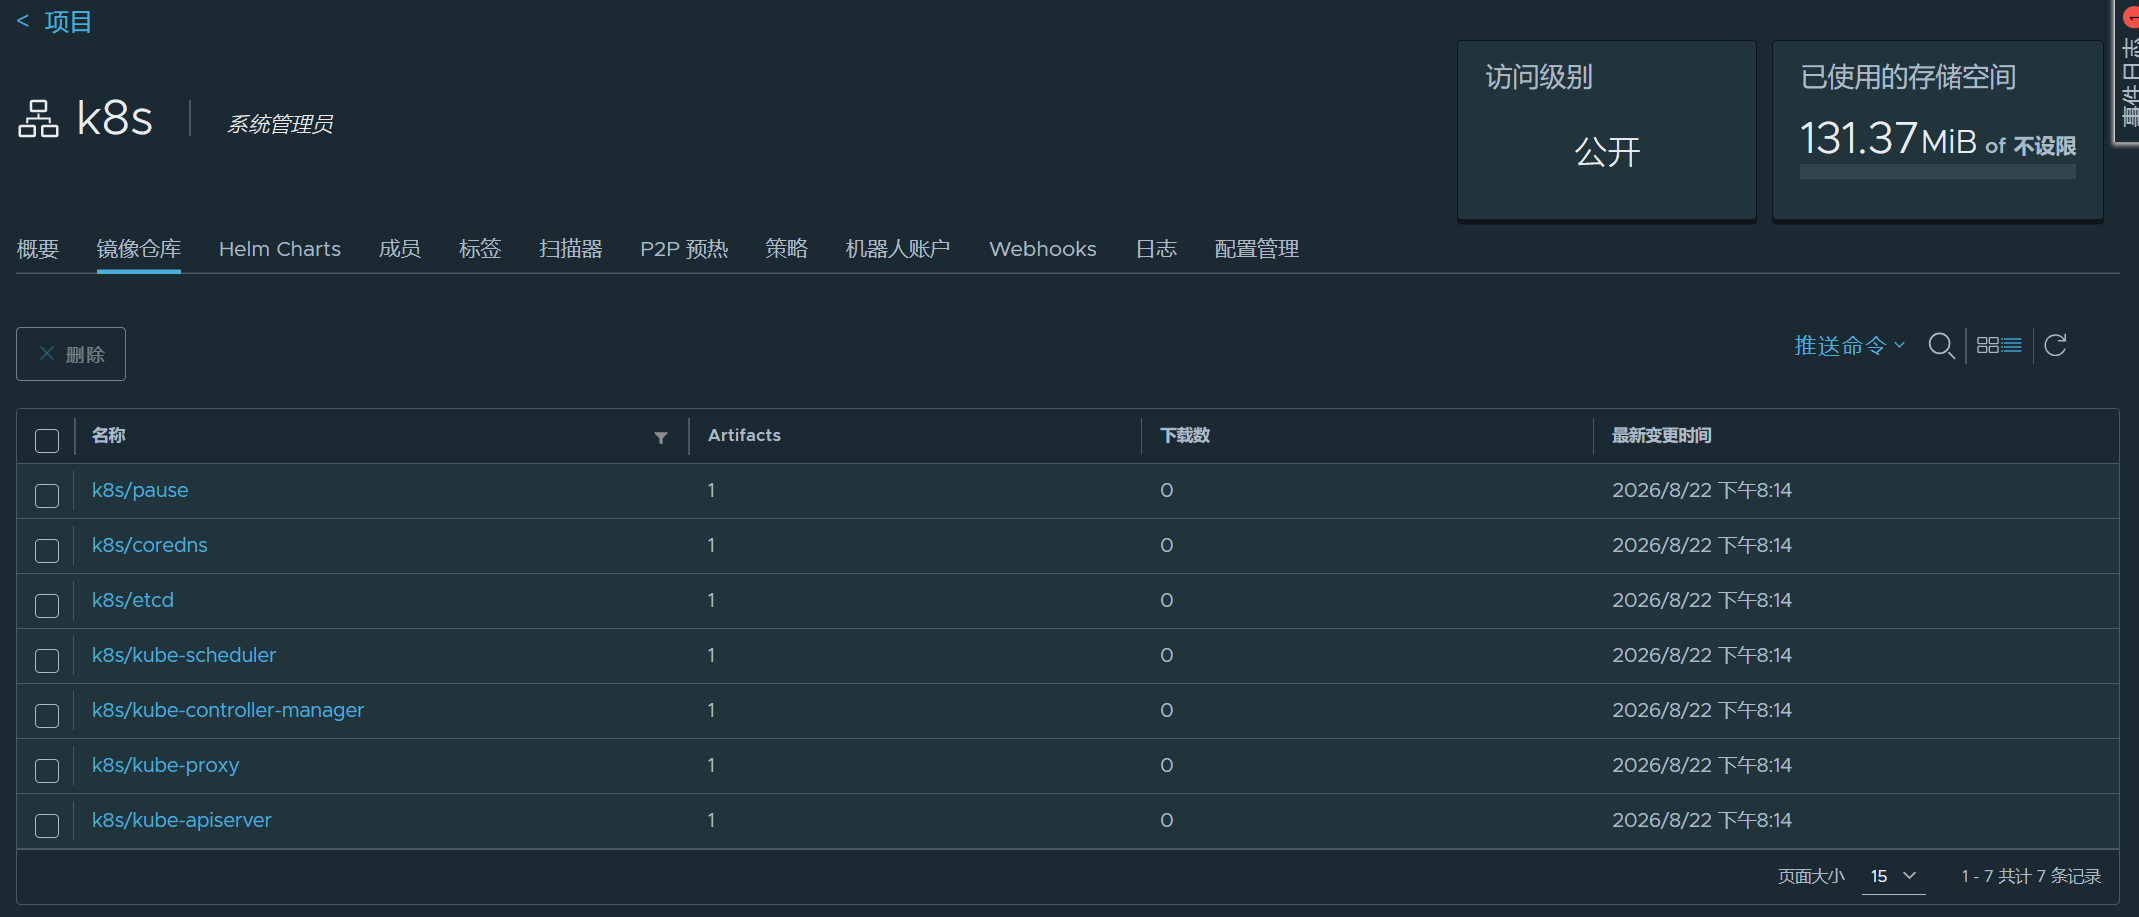Viewport: 2139px width, 917px height.
Task: Click the 131.37MiB storage usage value
Action: point(1889,139)
